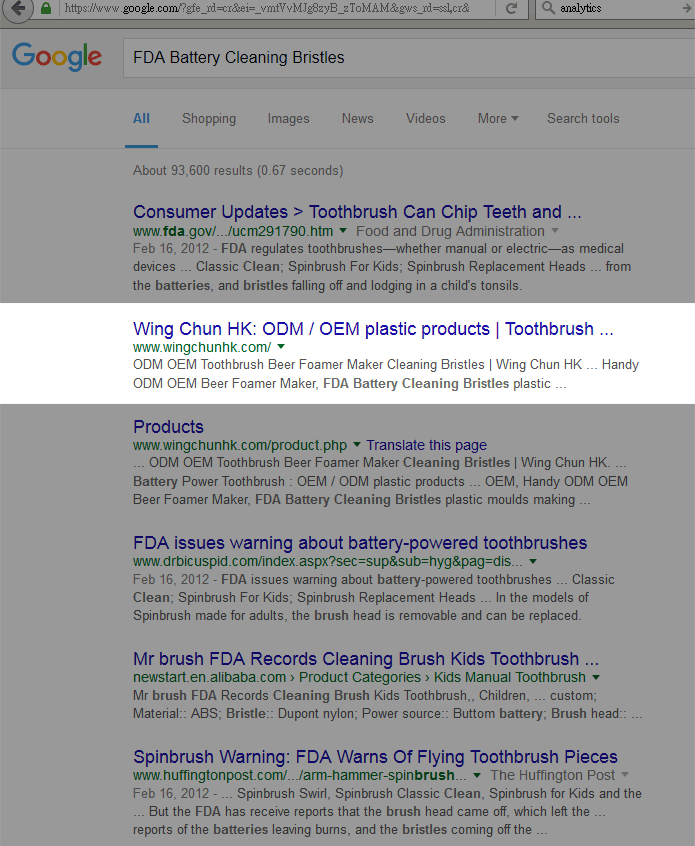Expand dropdown arrow beside wingchunhk.com/product.php
The width and height of the screenshot is (695, 846).
[357, 445]
